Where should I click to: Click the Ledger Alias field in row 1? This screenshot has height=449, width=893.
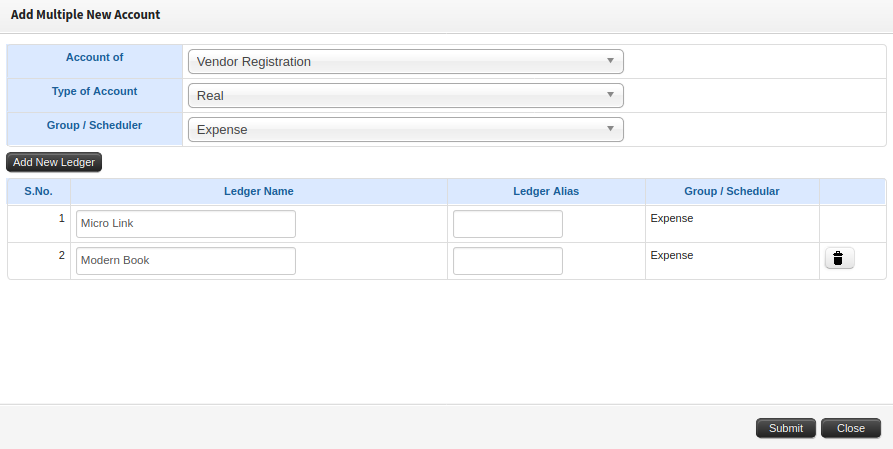coord(507,224)
